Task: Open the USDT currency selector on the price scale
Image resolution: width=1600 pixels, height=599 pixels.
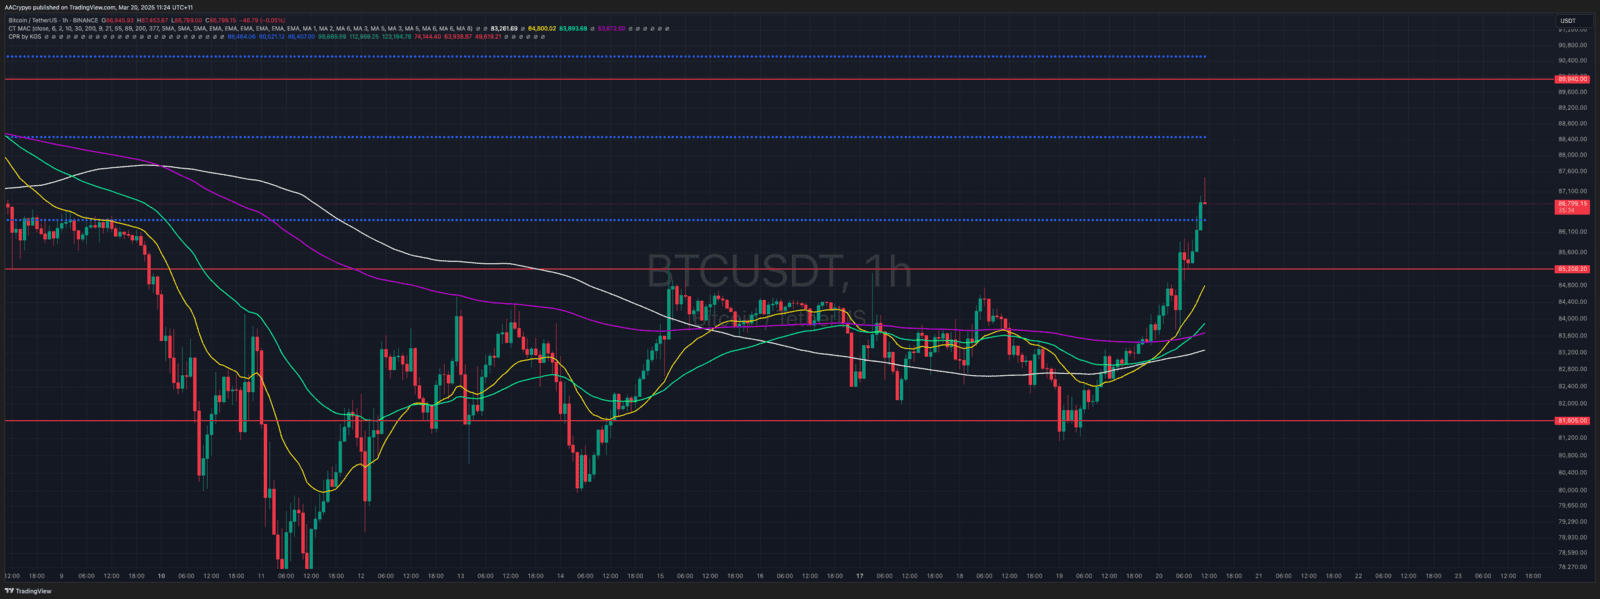Action: click(x=1568, y=20)
